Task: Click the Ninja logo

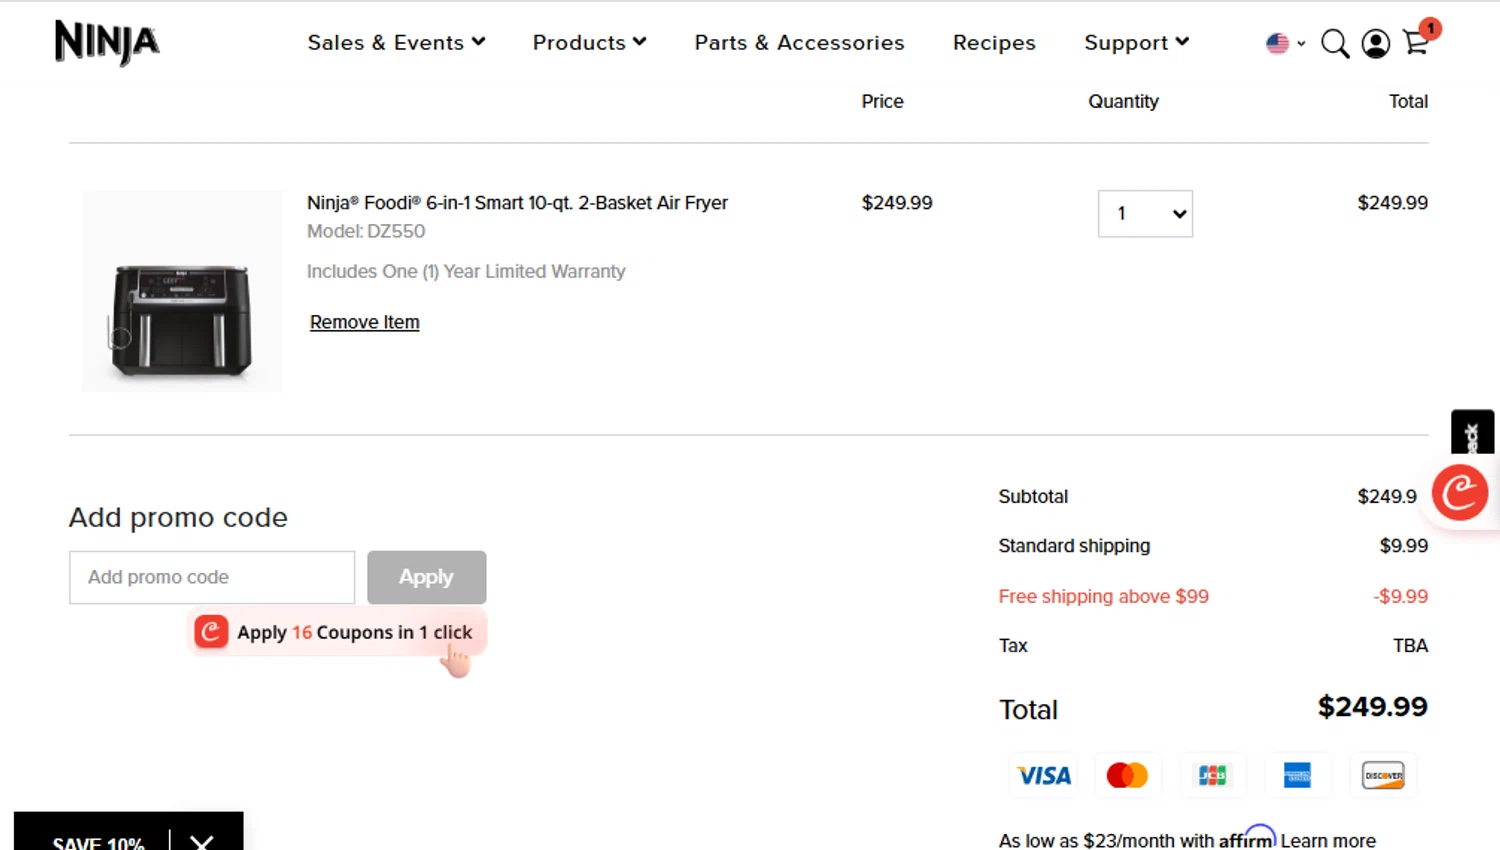Action: [107, 43]
